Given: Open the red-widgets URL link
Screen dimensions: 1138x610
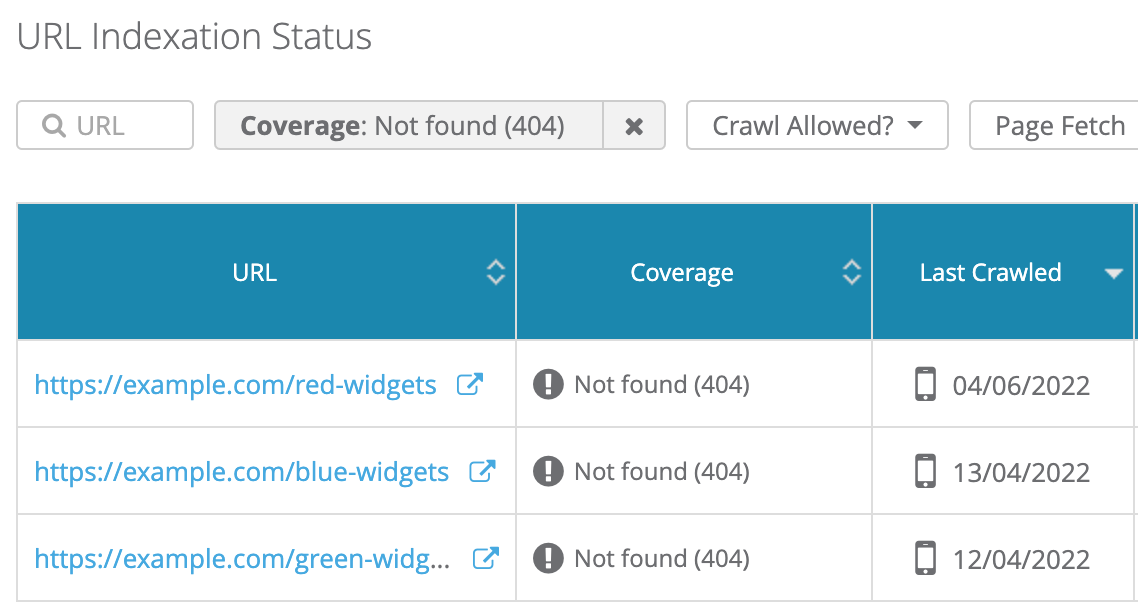Looking at the screenshot, I should [x=235, y=385].
